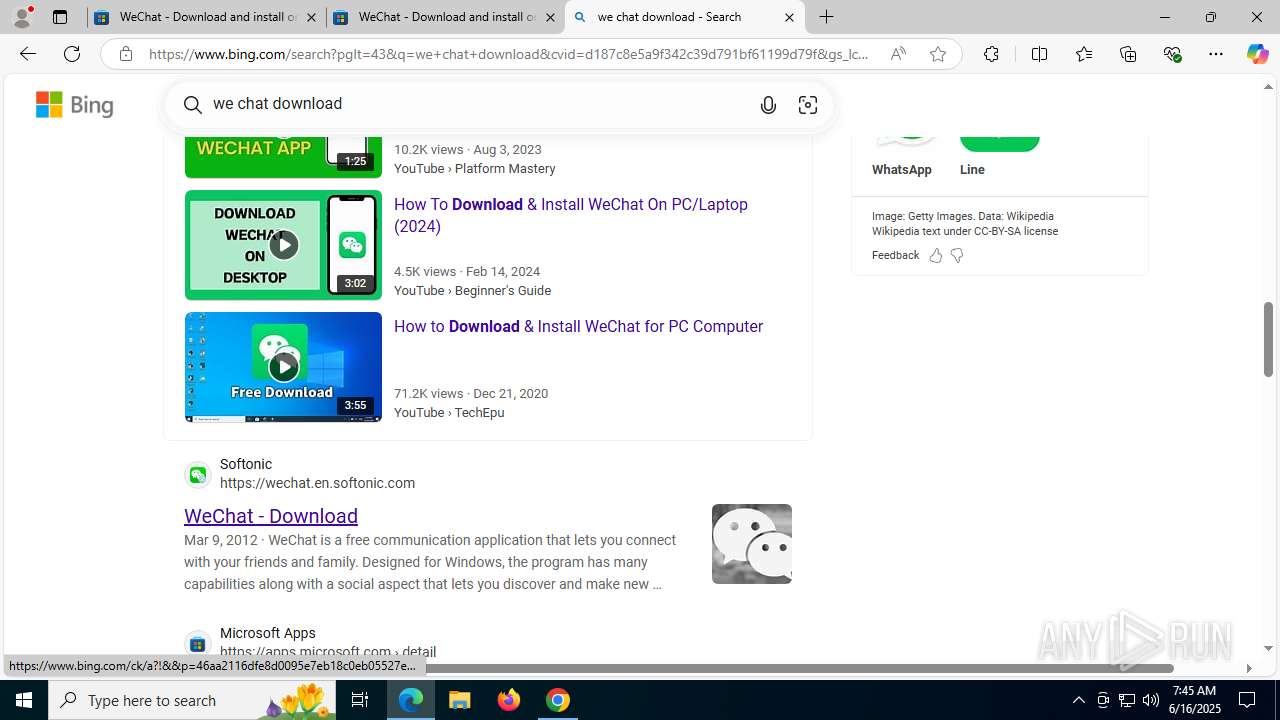Open the notification center icon
1280x720 pixels.
point(1247,700)
